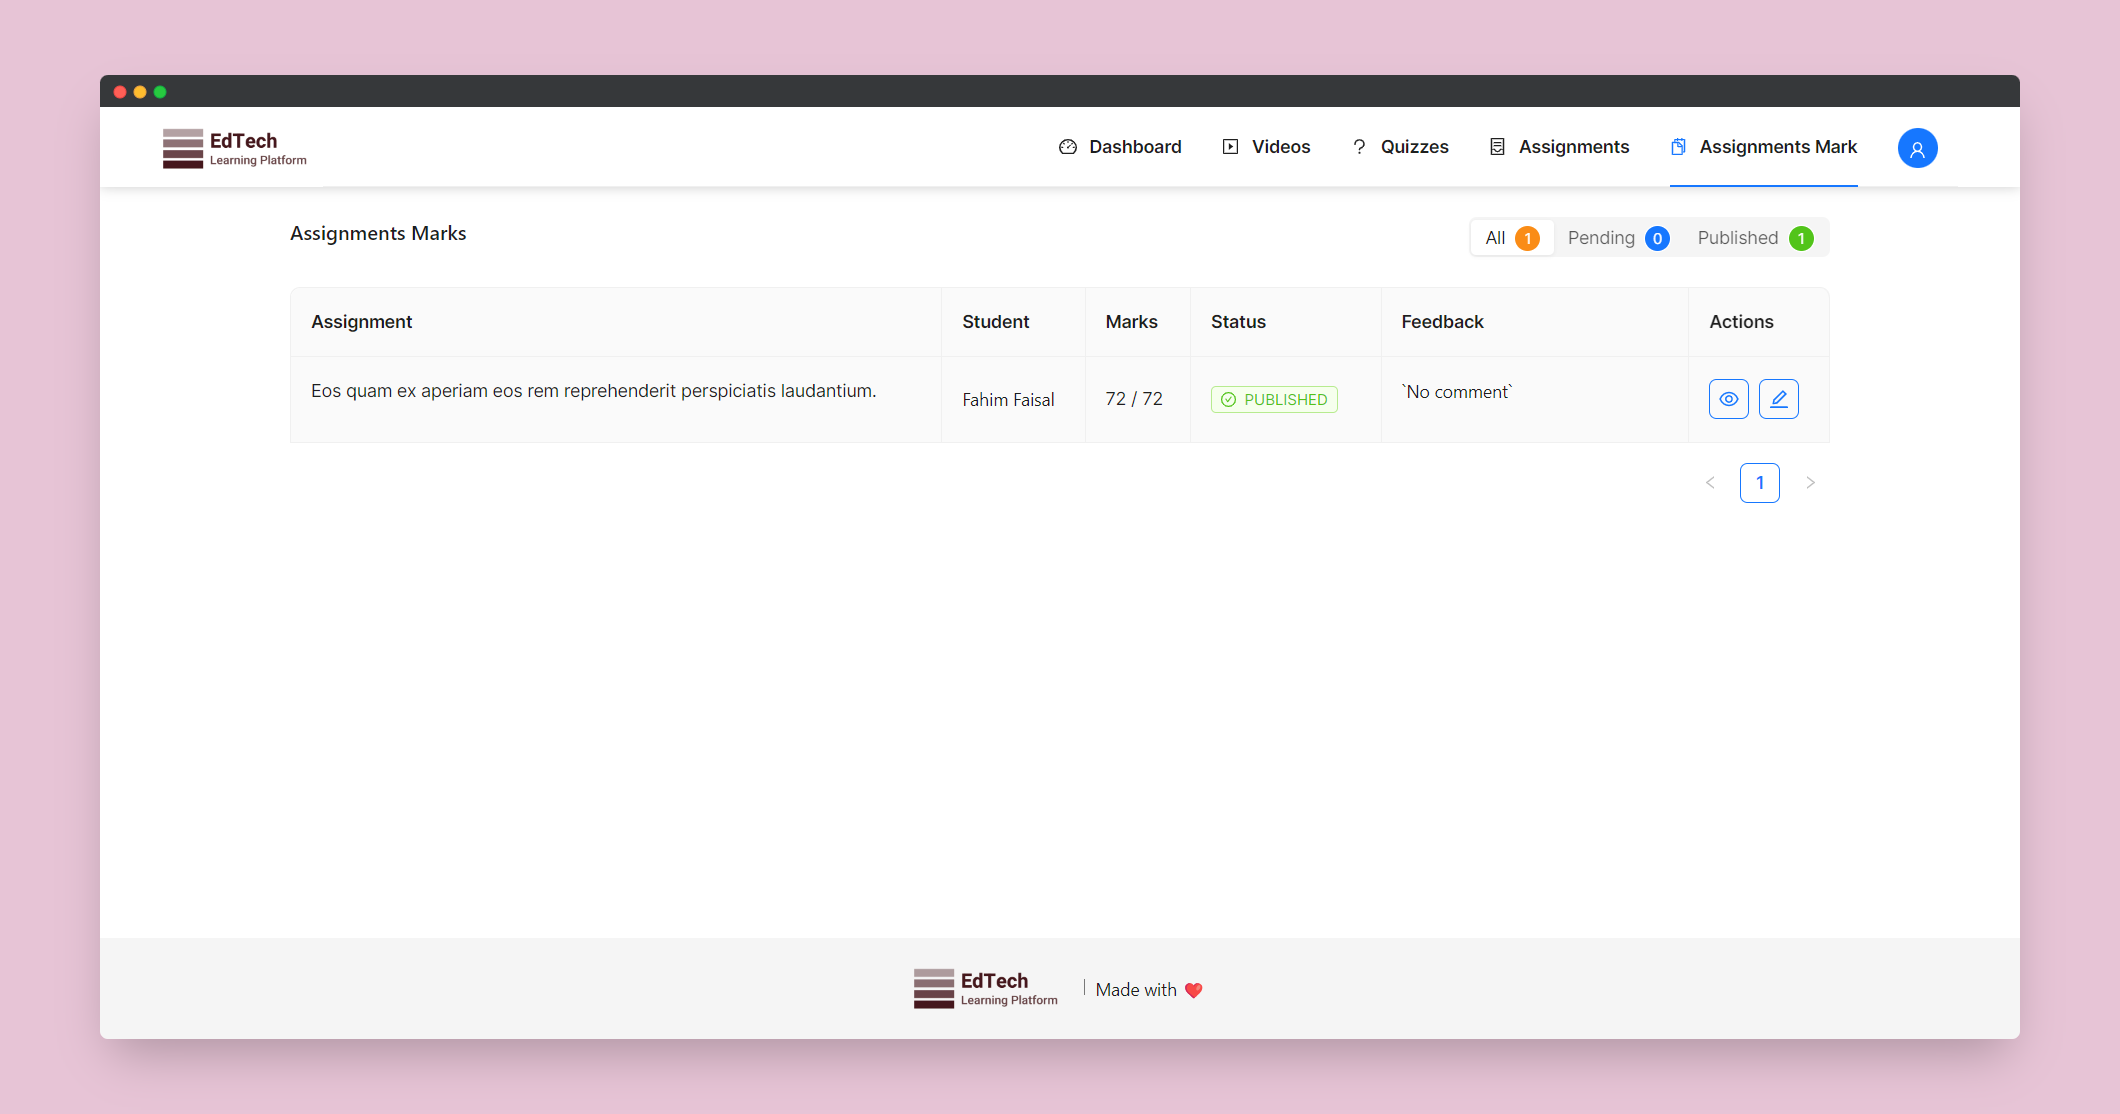Click the pencil edit icon button
The width and height of the screenshot is (2120, 1114).
click(1778, 399)
